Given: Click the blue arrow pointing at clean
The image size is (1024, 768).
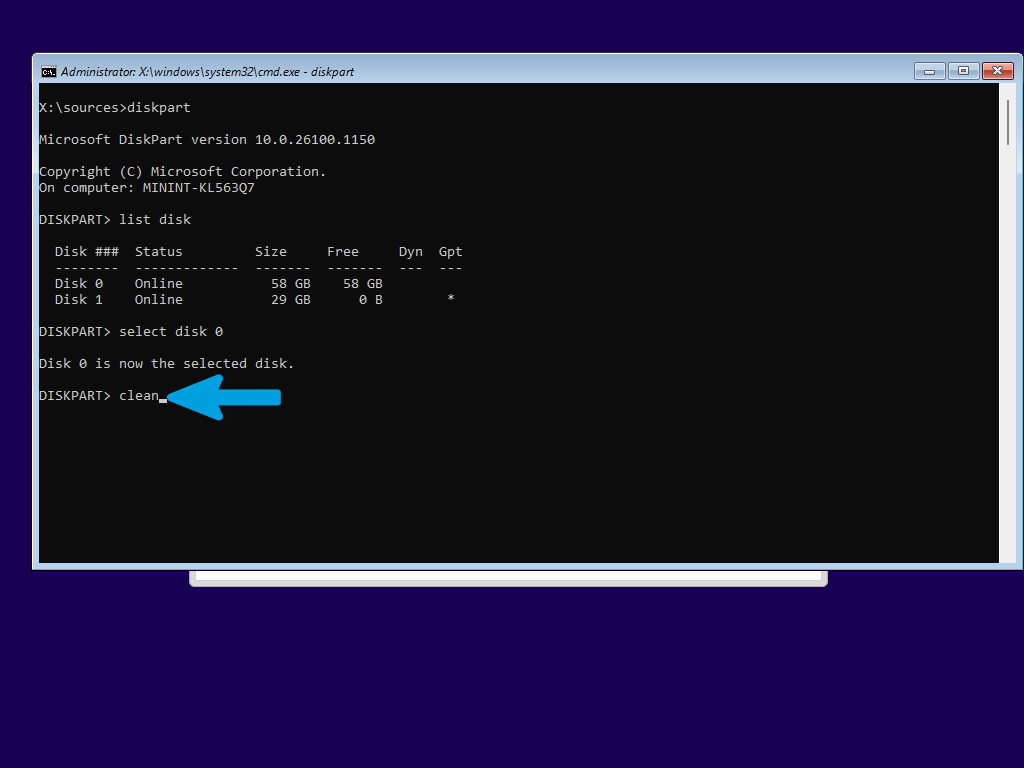Looking at the screenshot, I should pos(224,397).
